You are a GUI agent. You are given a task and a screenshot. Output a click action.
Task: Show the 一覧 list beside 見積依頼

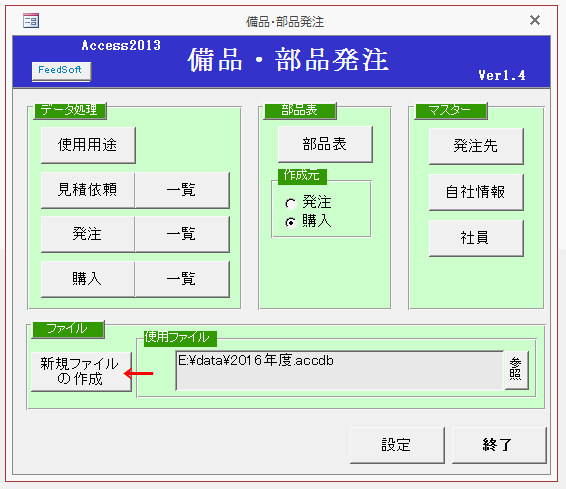[182, 190]
